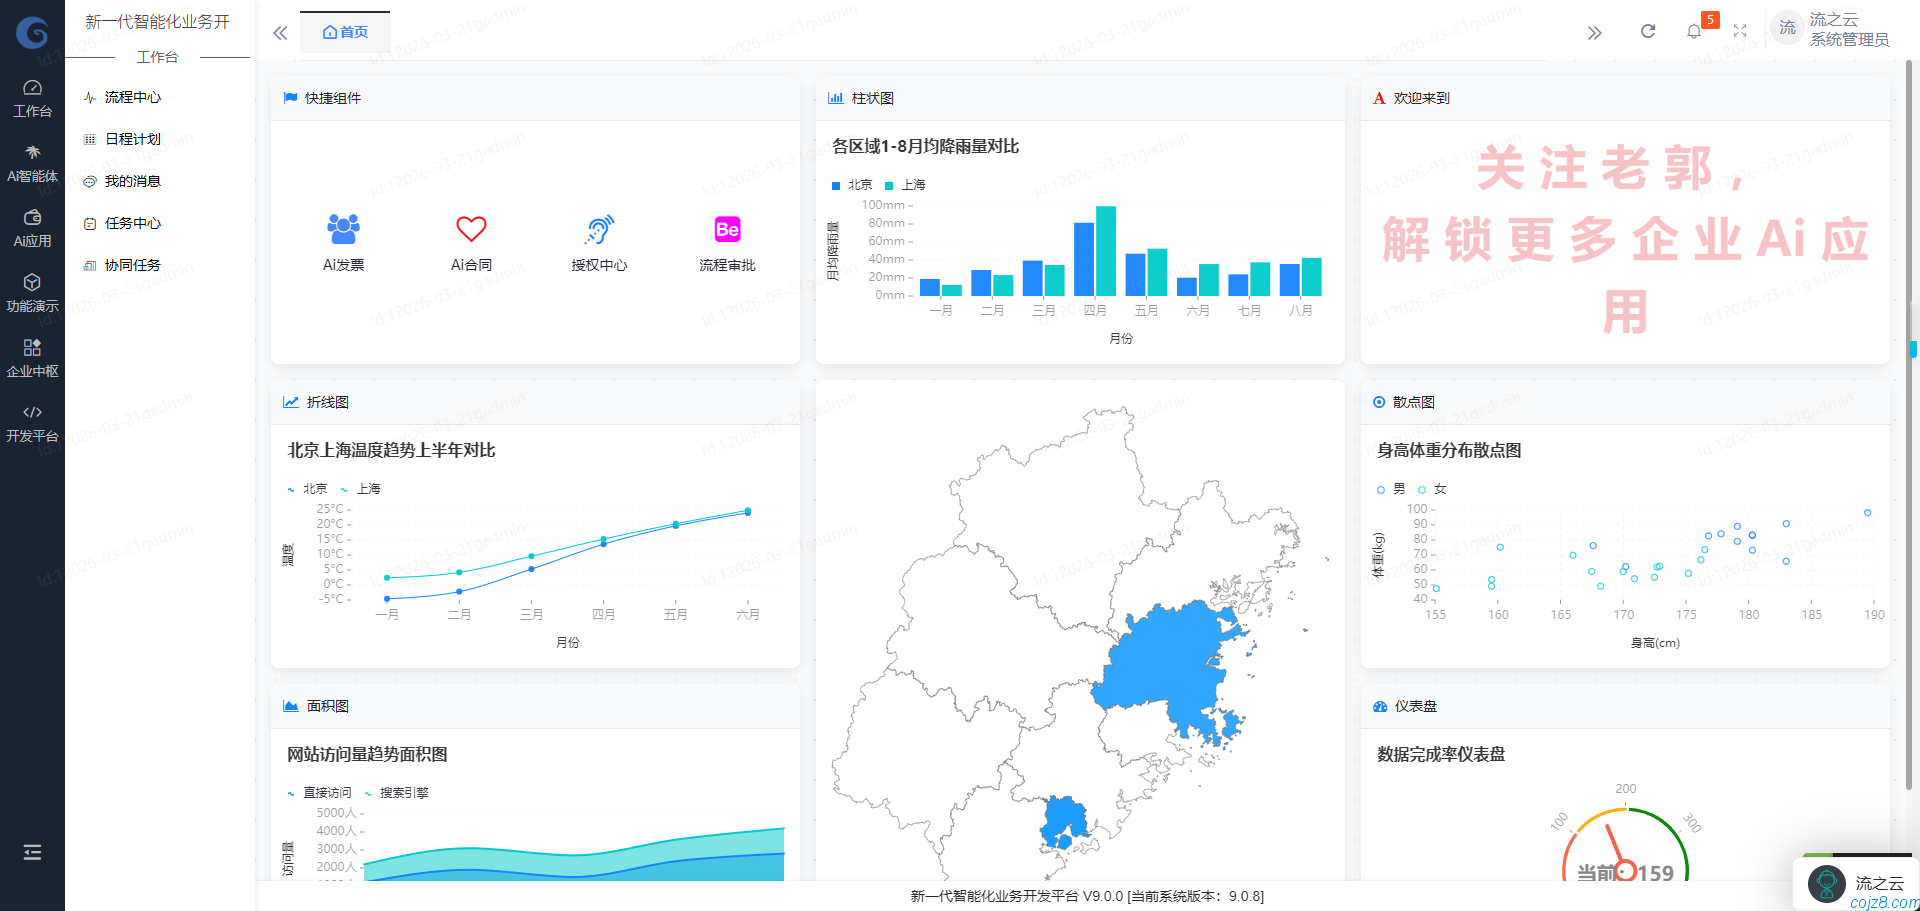1920x911 pixels.
Task: Toggle 女 legend in scatter chart
Action: pyautogui.click(x=1432, y=489)
